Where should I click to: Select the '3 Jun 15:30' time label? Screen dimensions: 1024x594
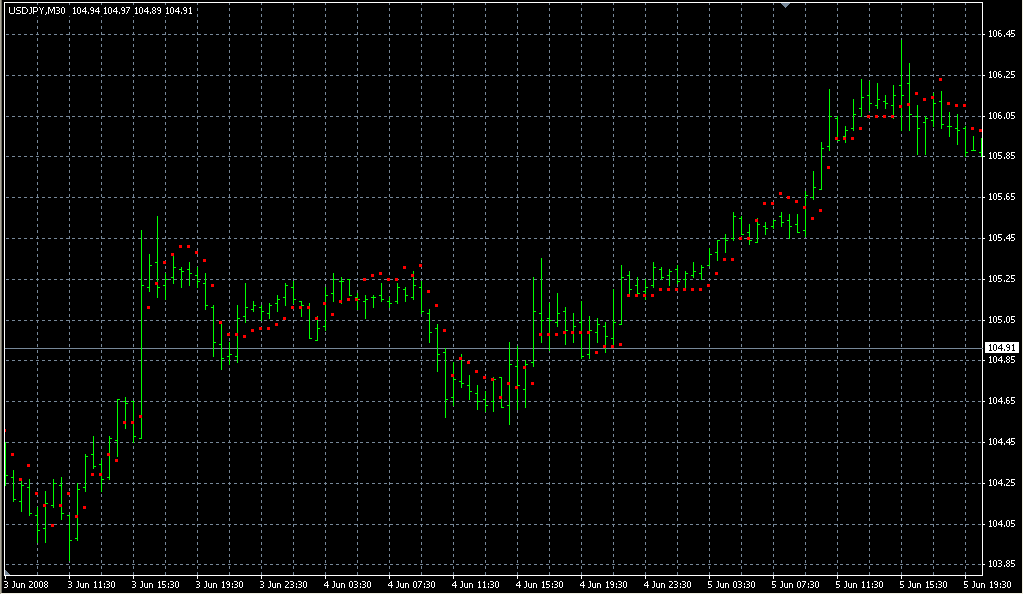[157, 584]
